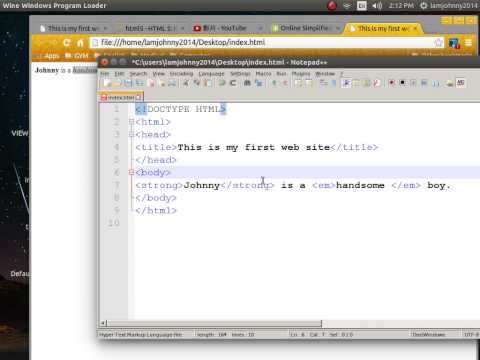Screen dimensions: 480x360
Task: Open the Language menu
Action: coord(211,74)
